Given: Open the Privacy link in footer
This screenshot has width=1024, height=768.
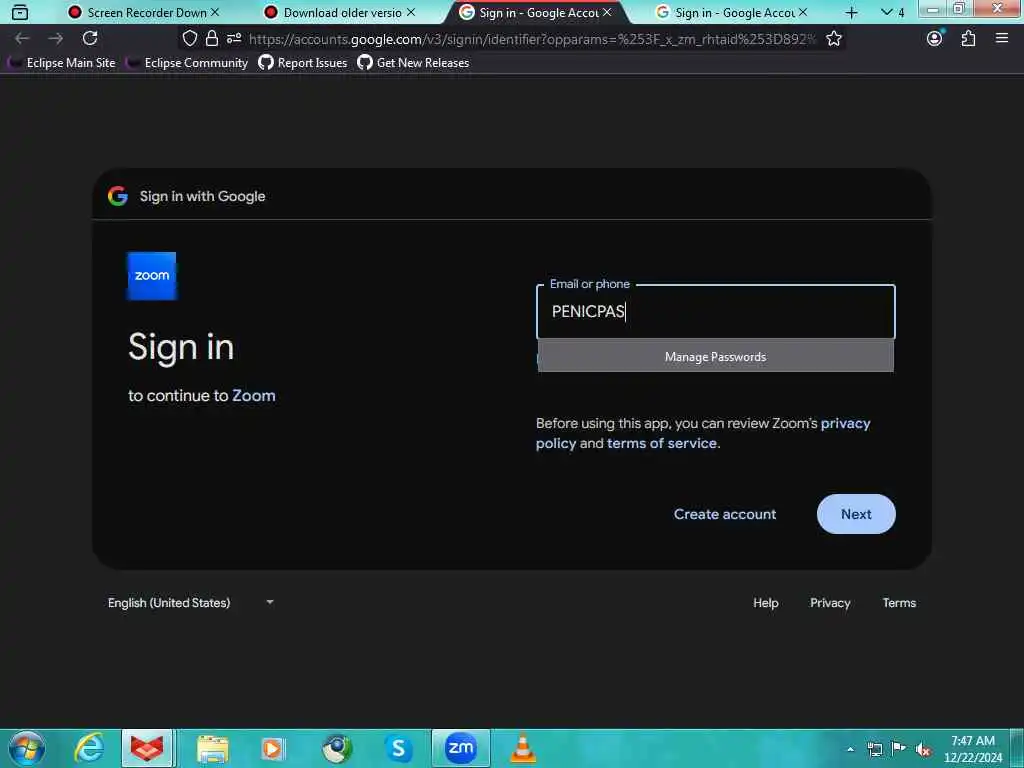Looking at the screenshot, I should (830, 603).
